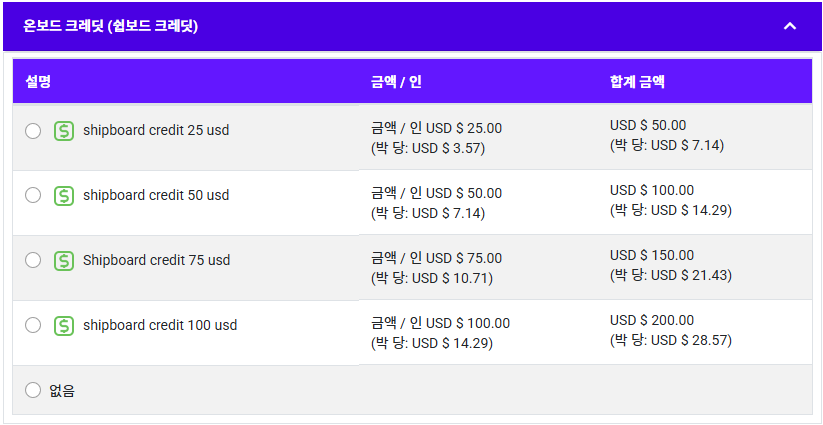
Task: Choose the 없음 (none) radio option
Action: (33, 390)
